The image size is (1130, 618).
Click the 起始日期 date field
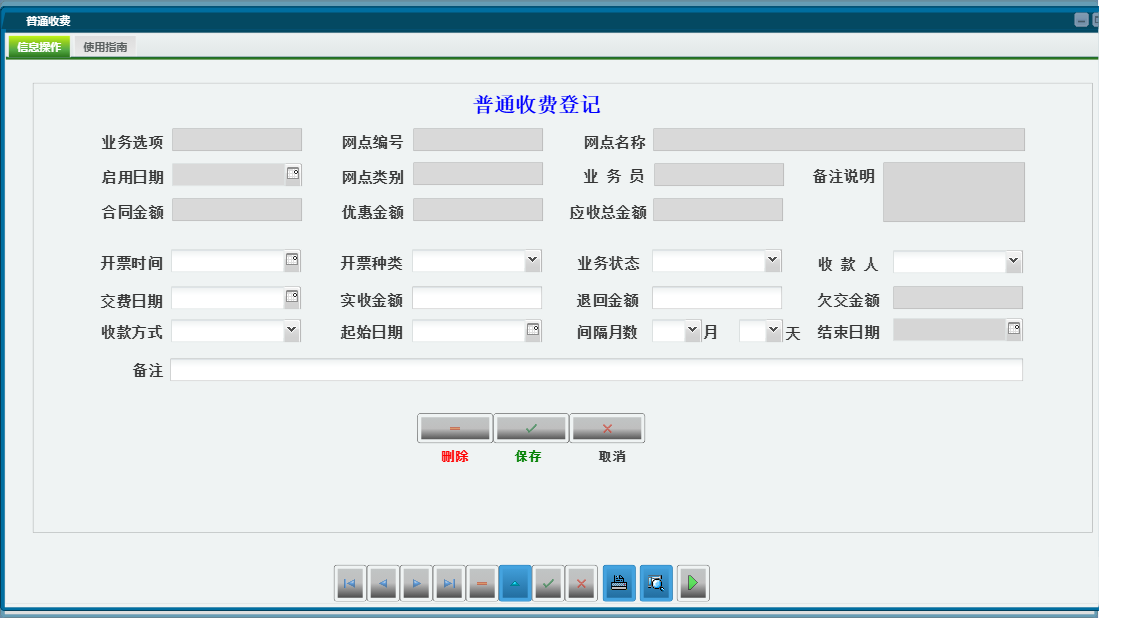click(x=469, y=331)
